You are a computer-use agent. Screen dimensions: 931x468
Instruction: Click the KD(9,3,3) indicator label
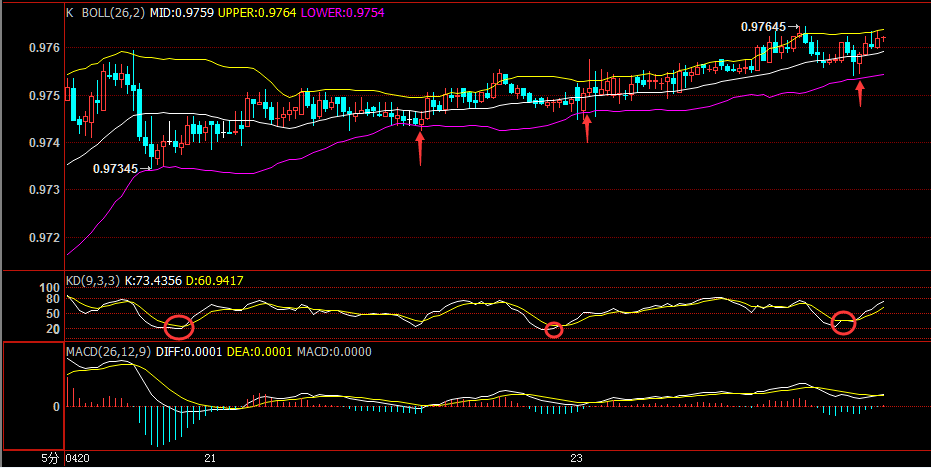click(x=93, y=280)
